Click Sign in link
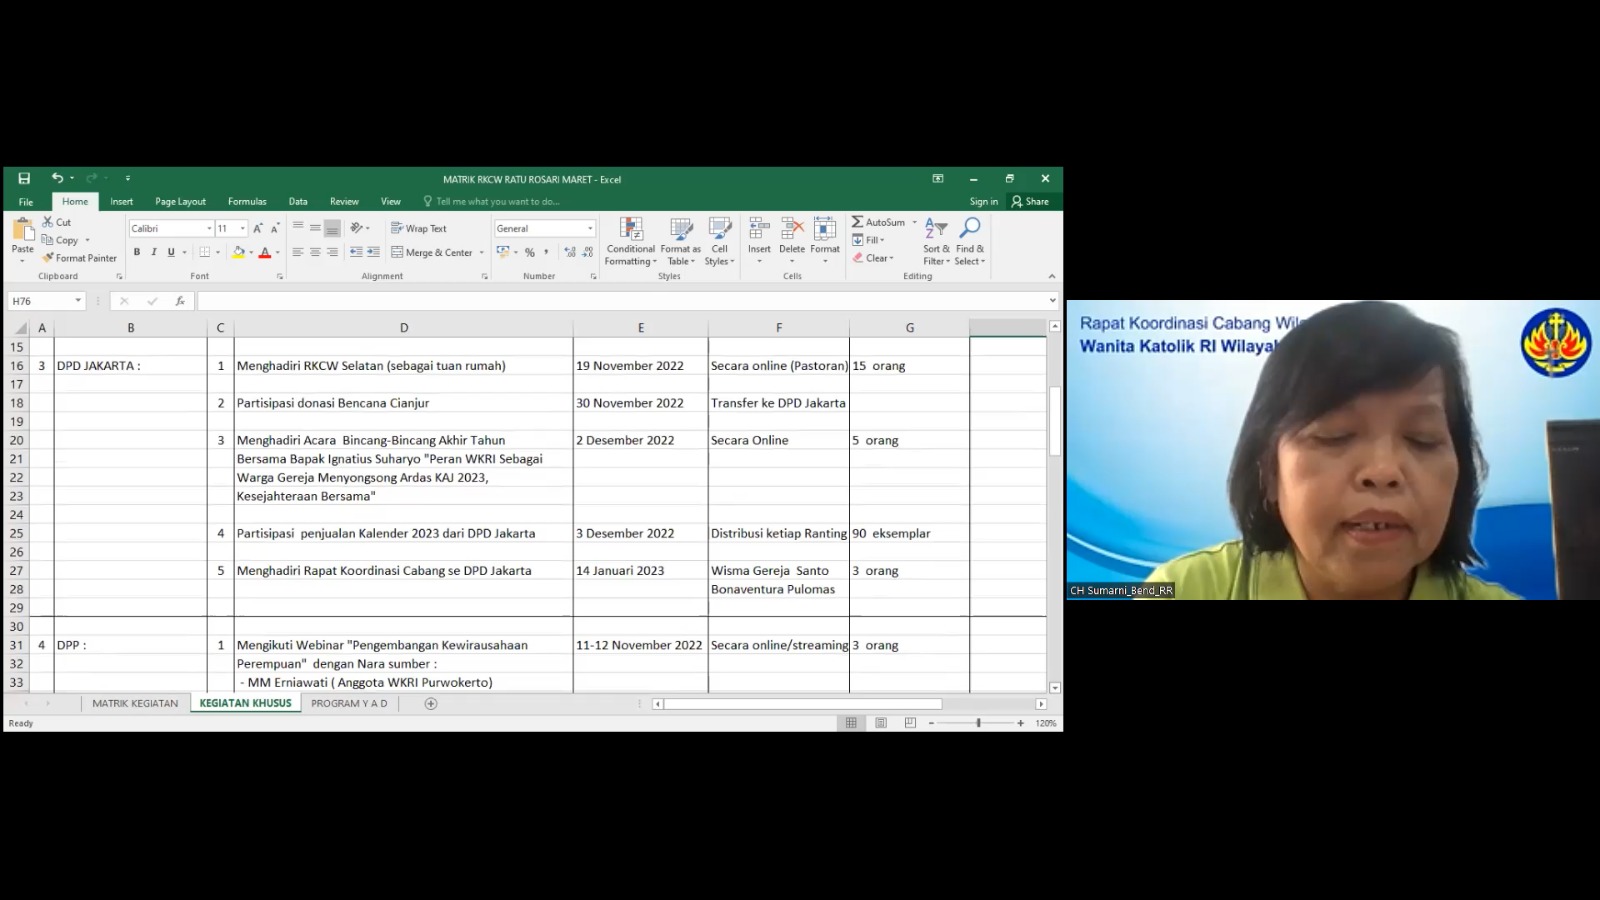The height and width of the screenshot is (900, 1600). [x=983, y=202]
